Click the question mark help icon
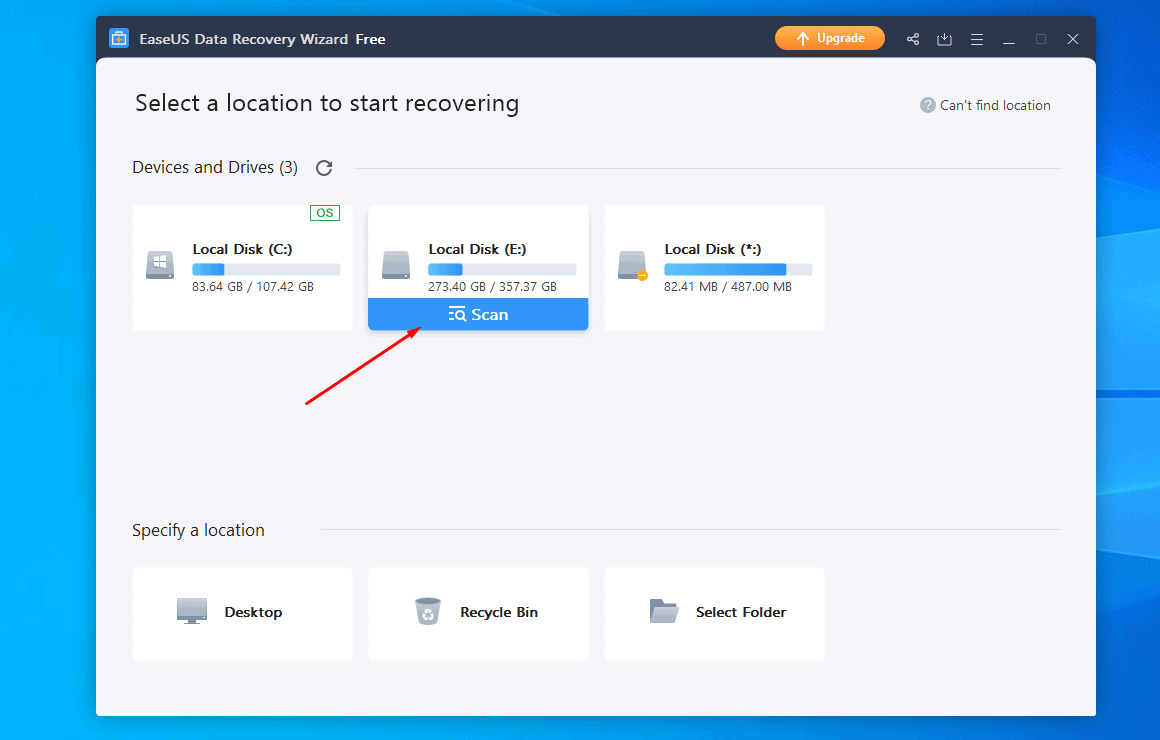 coord(928,105)
